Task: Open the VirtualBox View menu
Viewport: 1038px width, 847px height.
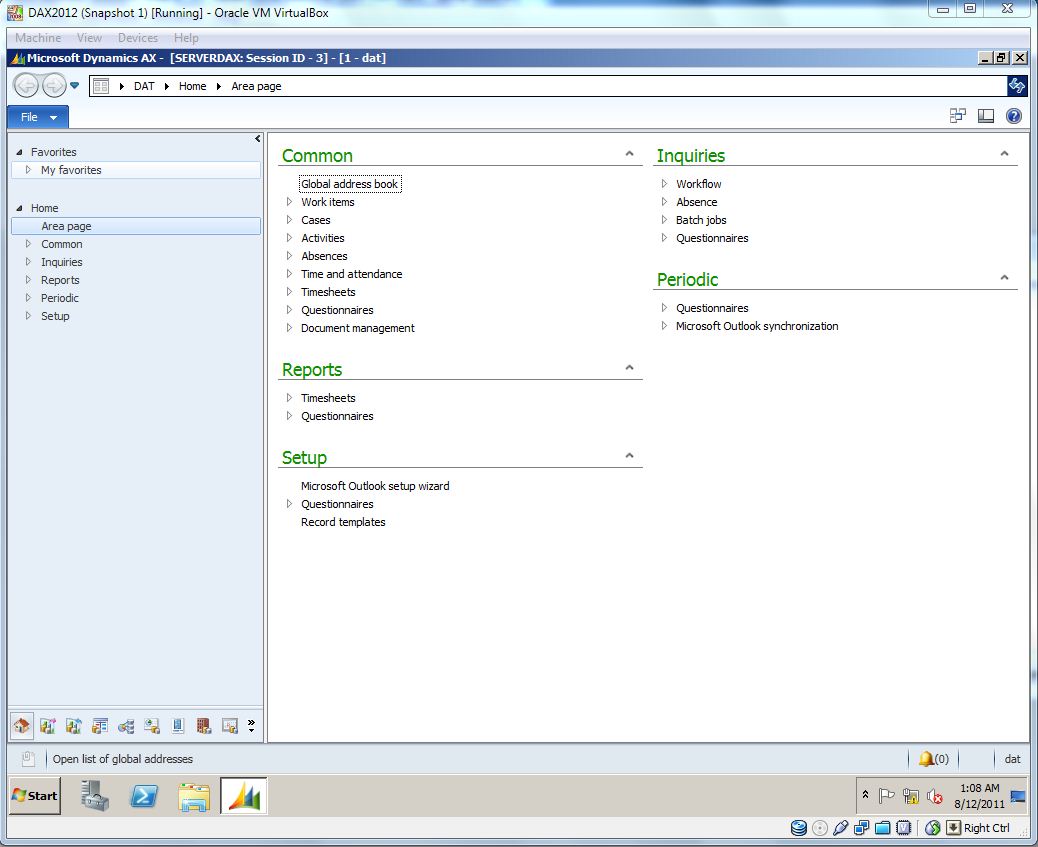Action: (89, 38)
